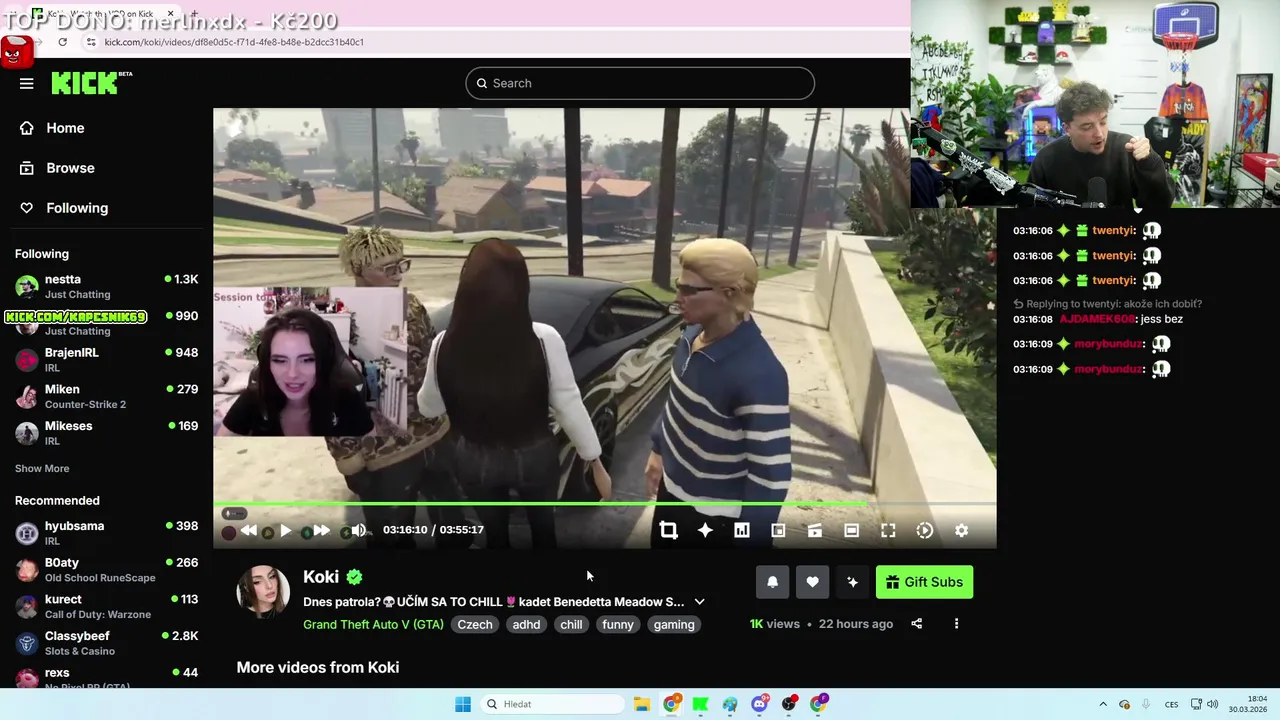Click the Koki channel name
The image size is (1280, 720).
pyautogui.click(x=321, y=577)
